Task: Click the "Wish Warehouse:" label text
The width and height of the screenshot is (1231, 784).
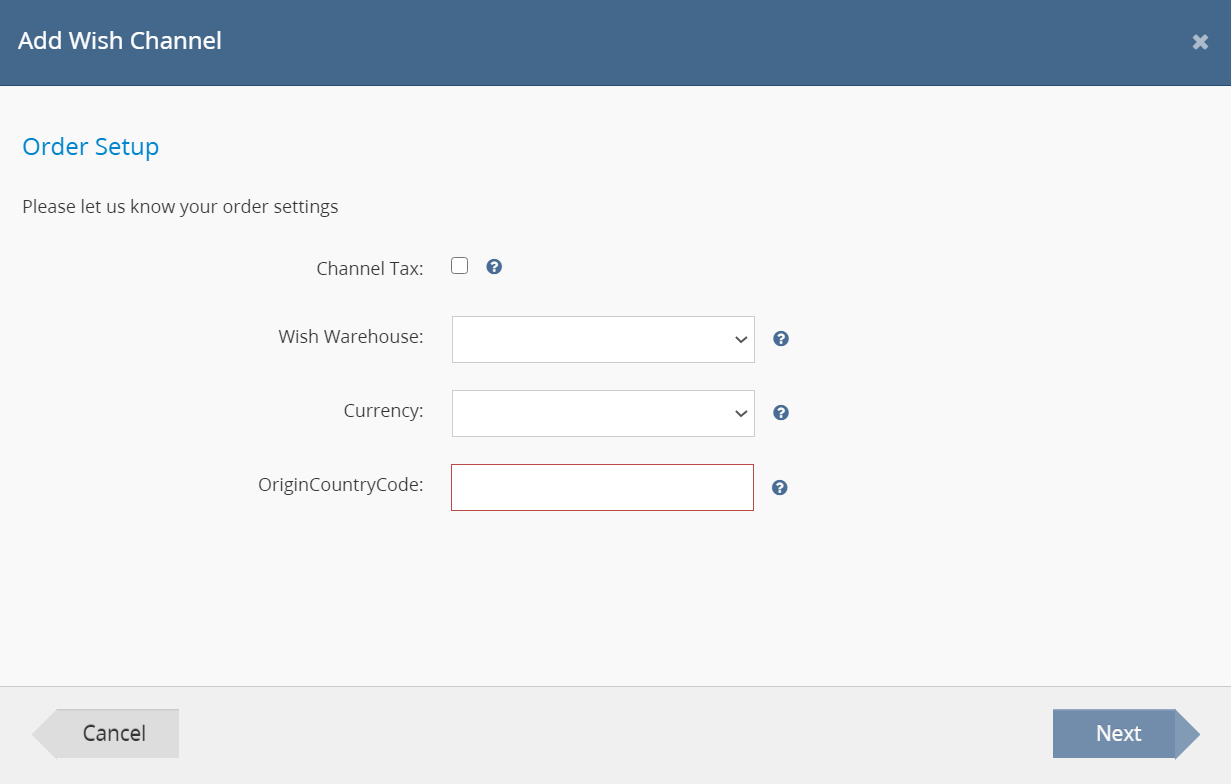Action: [350, 337]
